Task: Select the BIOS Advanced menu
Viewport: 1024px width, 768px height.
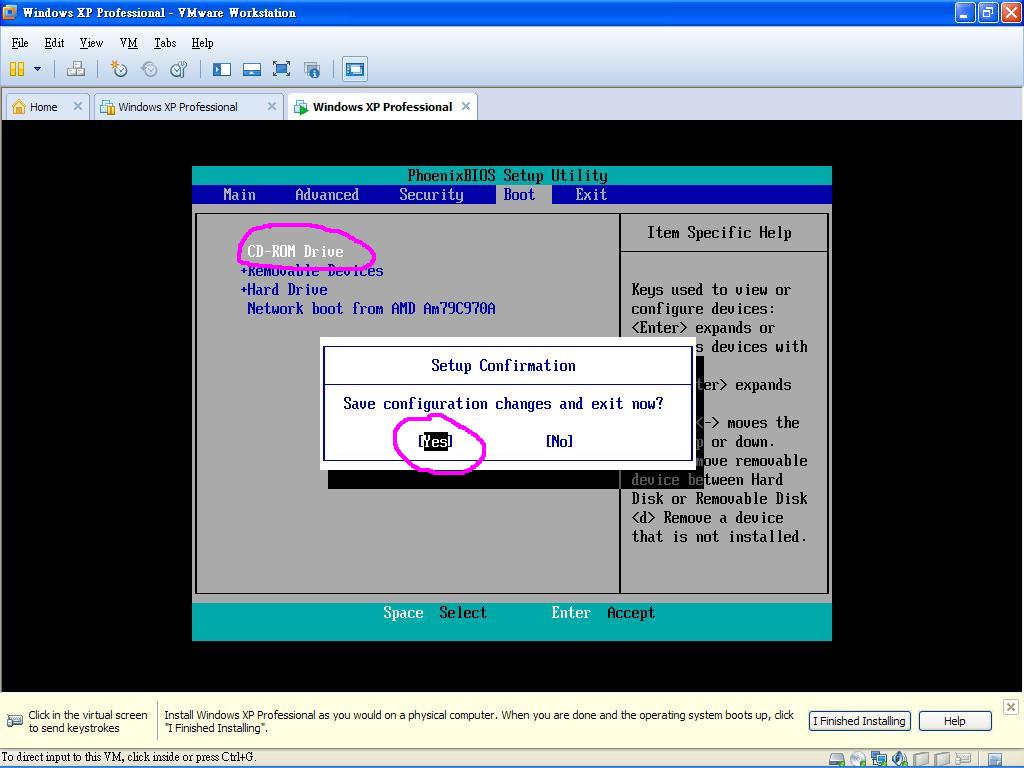Action: point(327,195)
